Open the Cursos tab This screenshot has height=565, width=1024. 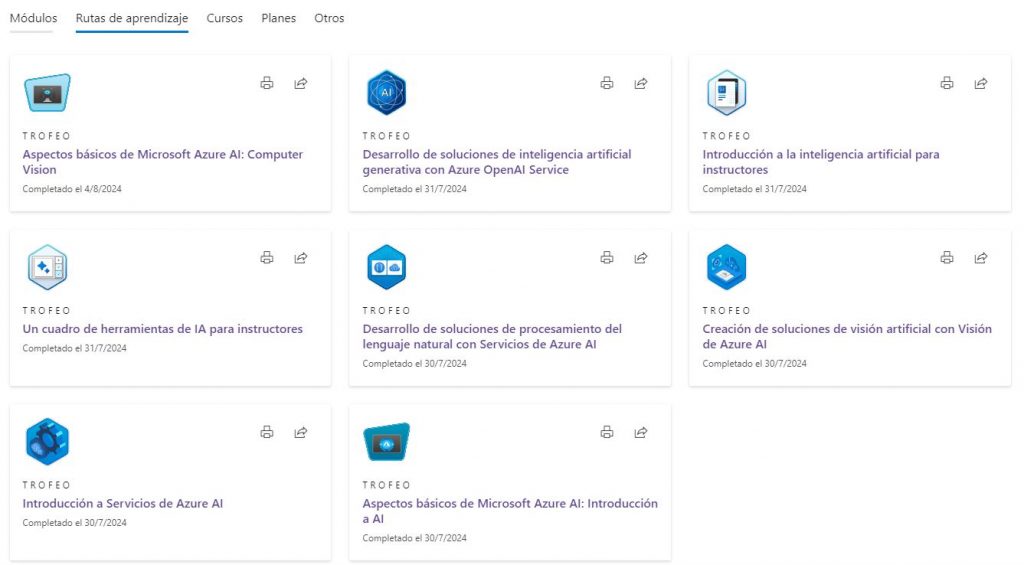(224, 18)
